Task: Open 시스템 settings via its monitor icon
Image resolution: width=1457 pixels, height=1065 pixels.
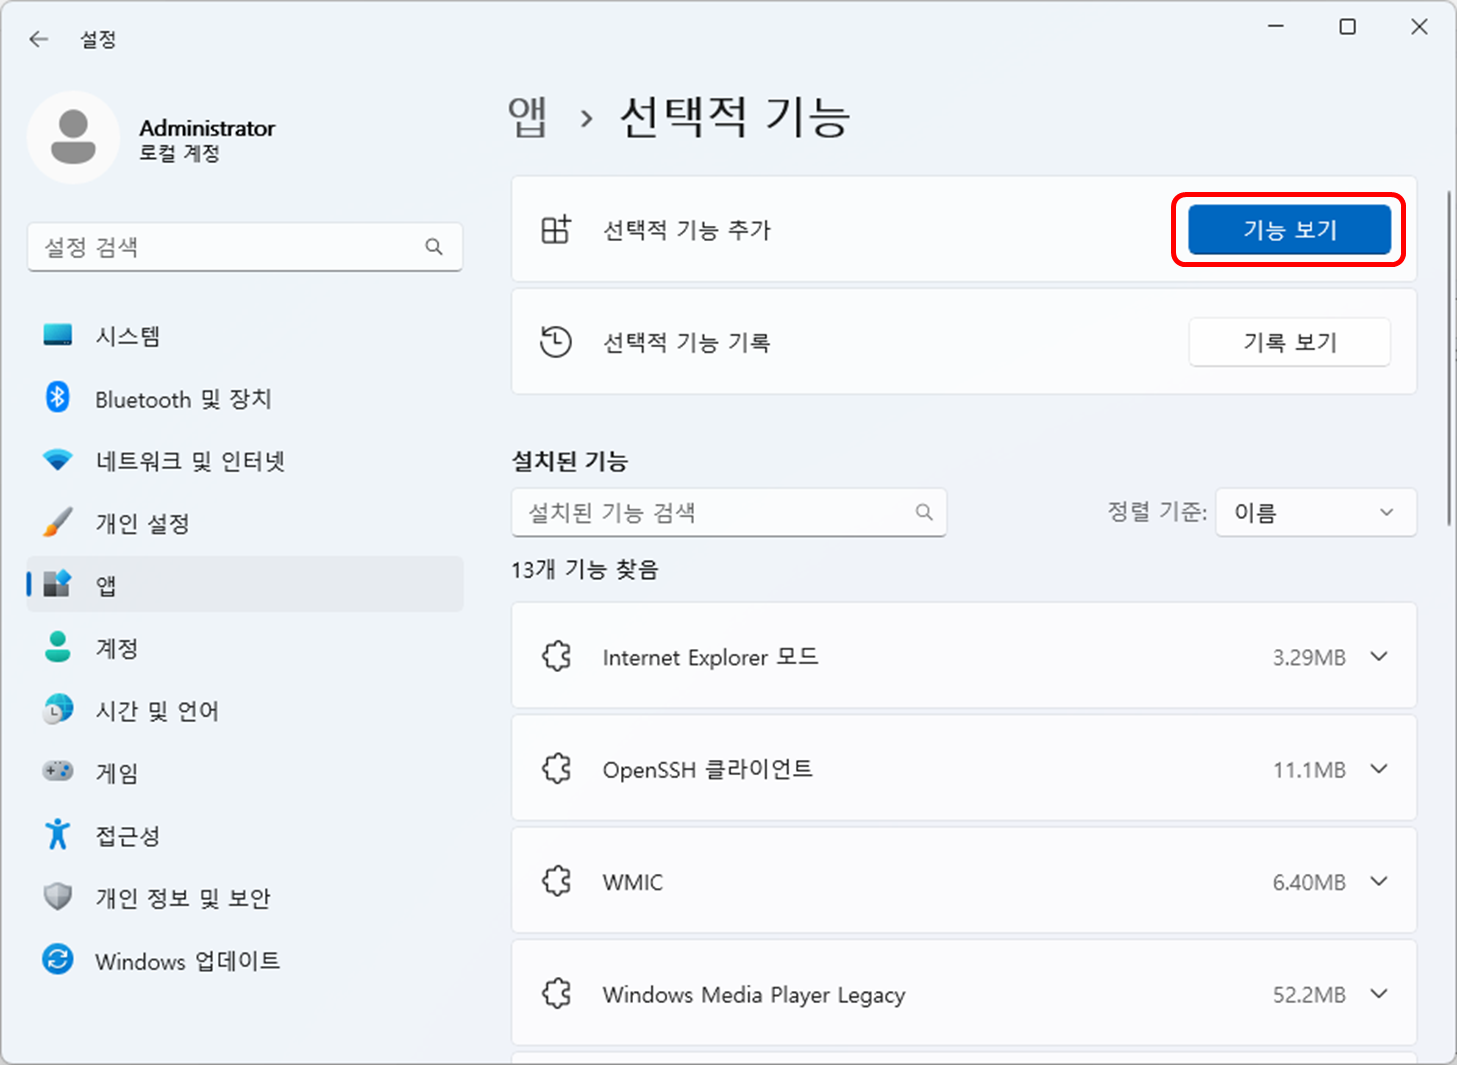Action: click(58, 335)
